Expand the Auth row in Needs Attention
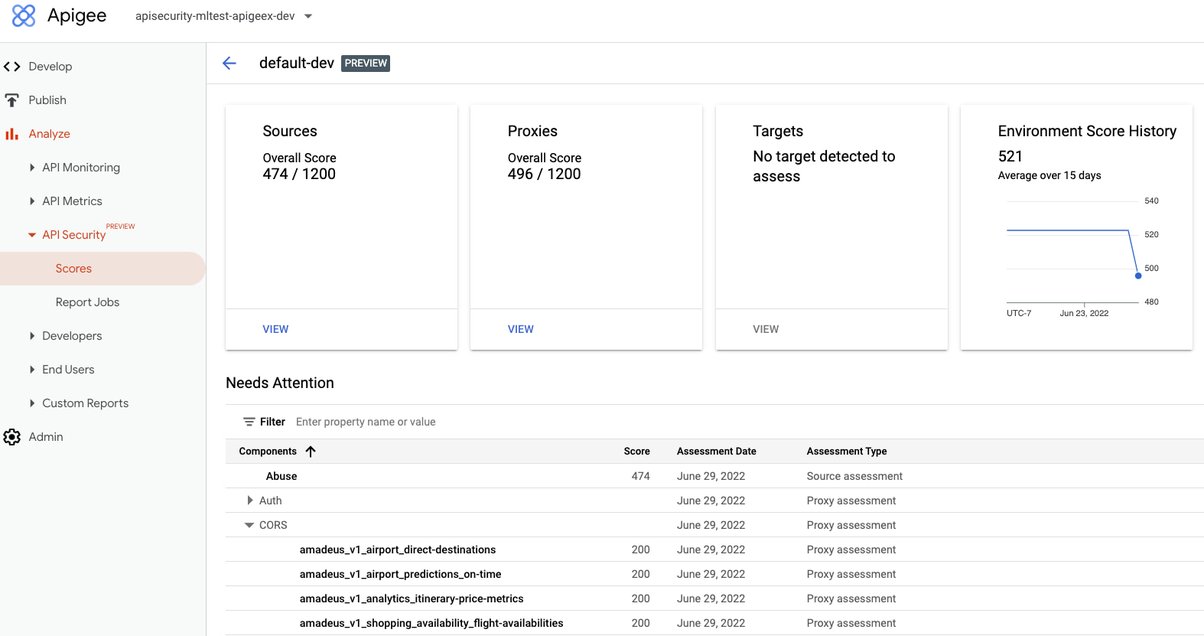 249,500
